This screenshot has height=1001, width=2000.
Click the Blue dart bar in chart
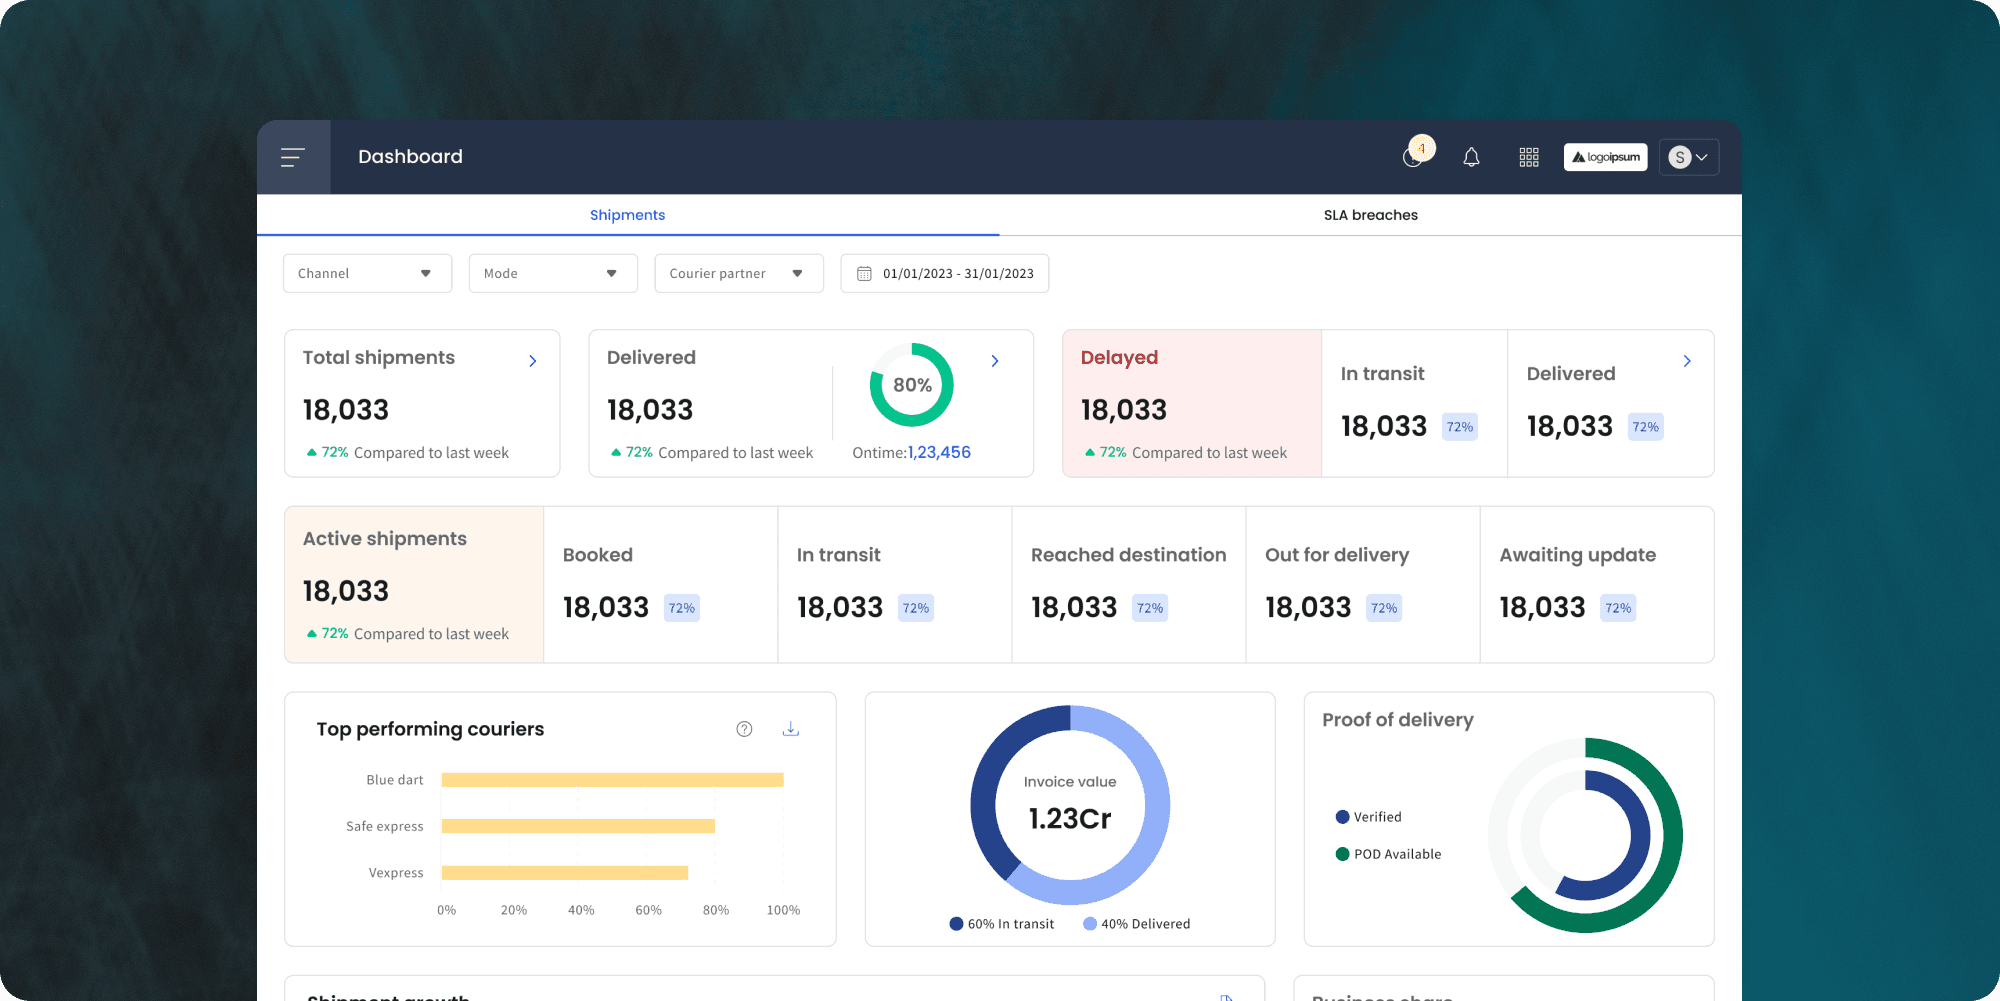(x=612, y=780)
